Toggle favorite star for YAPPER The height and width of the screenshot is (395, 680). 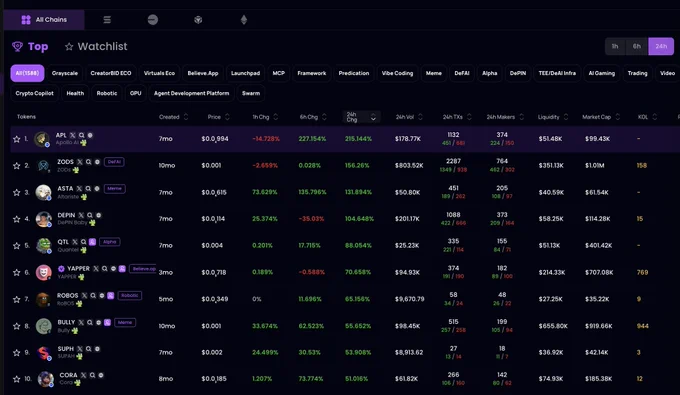[x=16, y=272]
